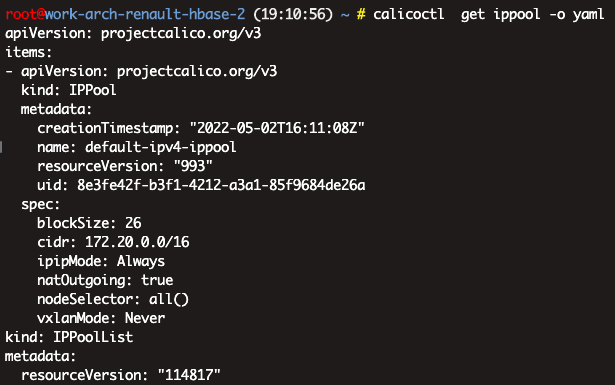The height and width of the screenshot is (385, 615).
Task: Click the hostname work-arch-renault-hbase-2
Action: 145,15
